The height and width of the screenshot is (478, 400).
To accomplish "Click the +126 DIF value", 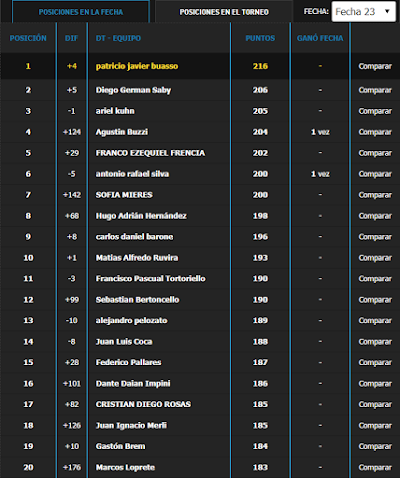I will click(x=72, y=426).
